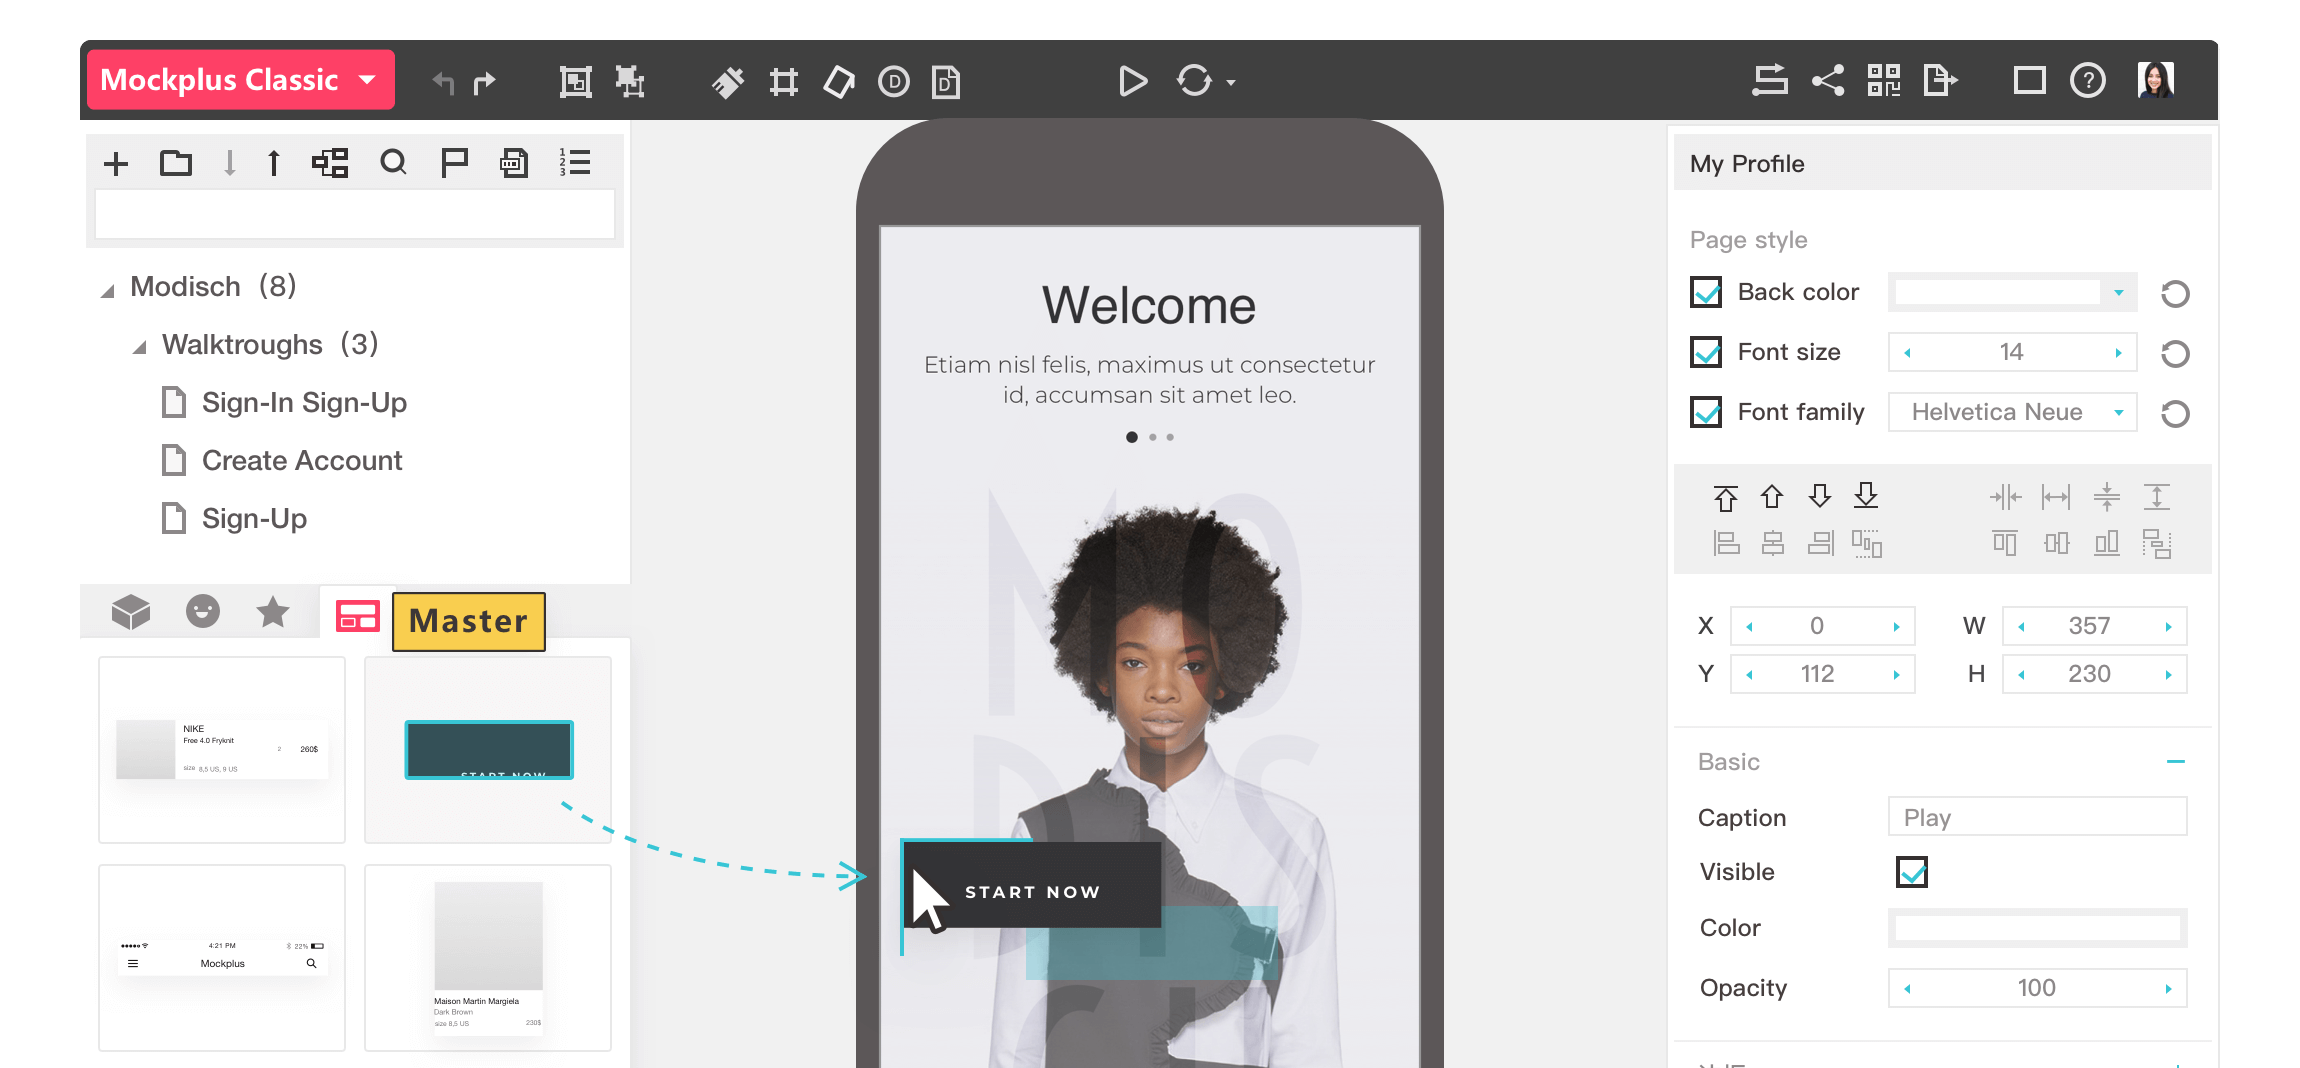Click the Undo icon in the toolbar
The height and width of the screenshot is (1068, 2300).
[x=443, y=80]
